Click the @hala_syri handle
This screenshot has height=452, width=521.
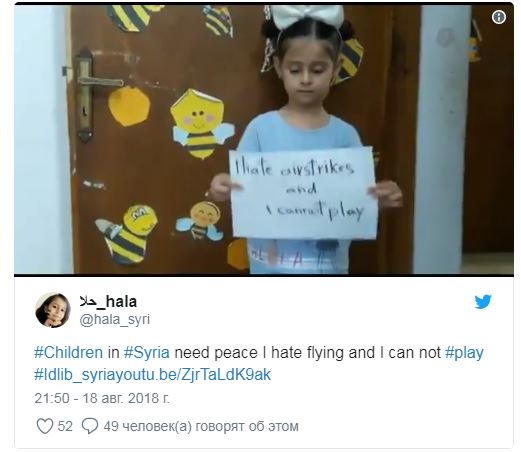[x=115, y=319]
